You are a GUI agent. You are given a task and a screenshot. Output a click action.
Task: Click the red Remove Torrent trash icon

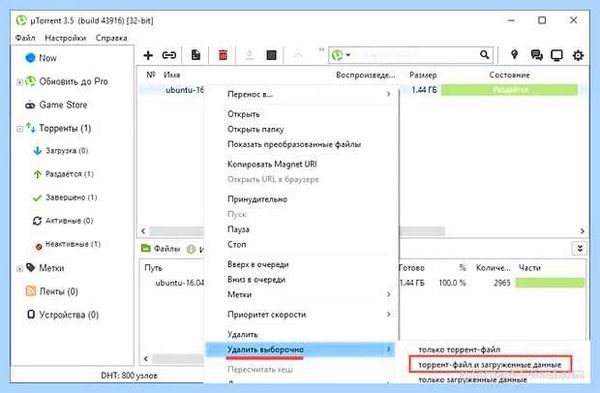point(223,55)
